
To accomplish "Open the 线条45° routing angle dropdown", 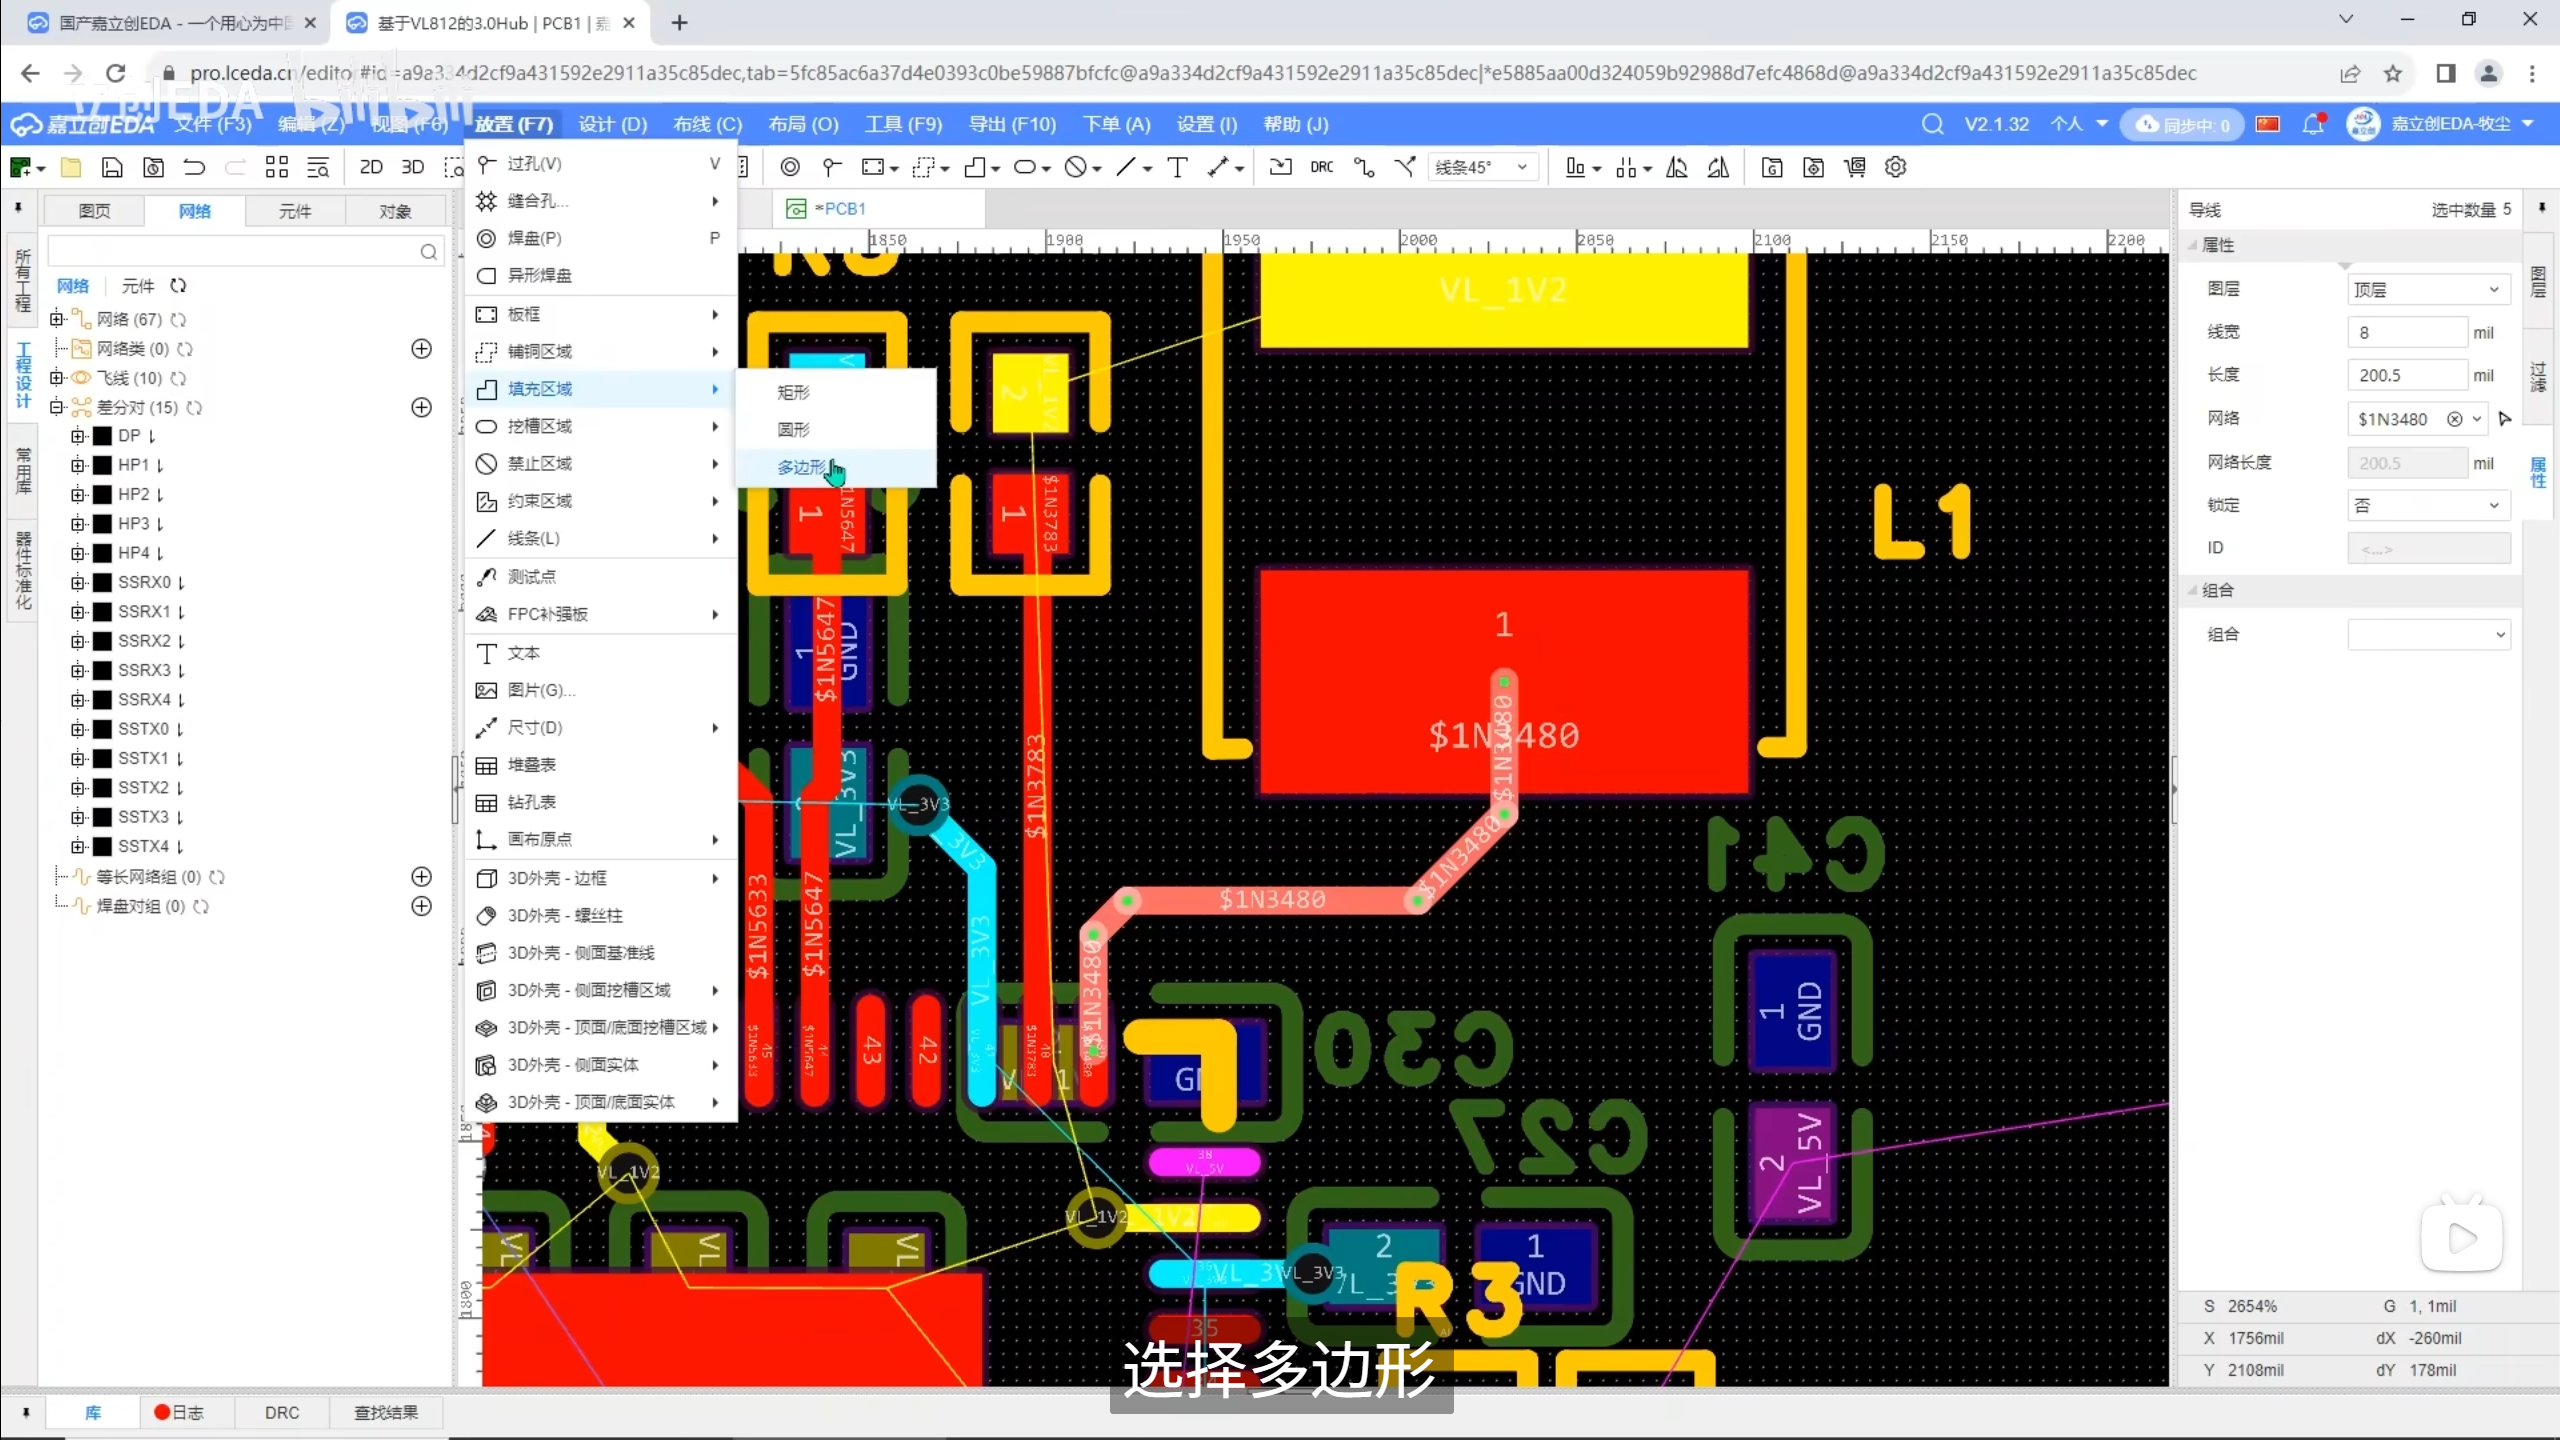I will [1481, 167].
